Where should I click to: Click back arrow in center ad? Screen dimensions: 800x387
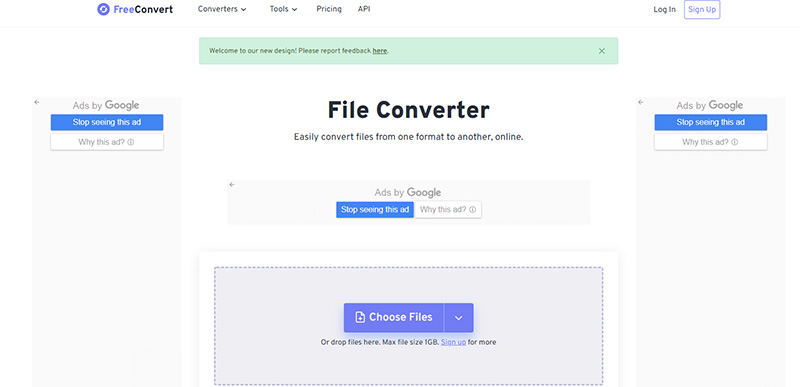pos(232,185)
